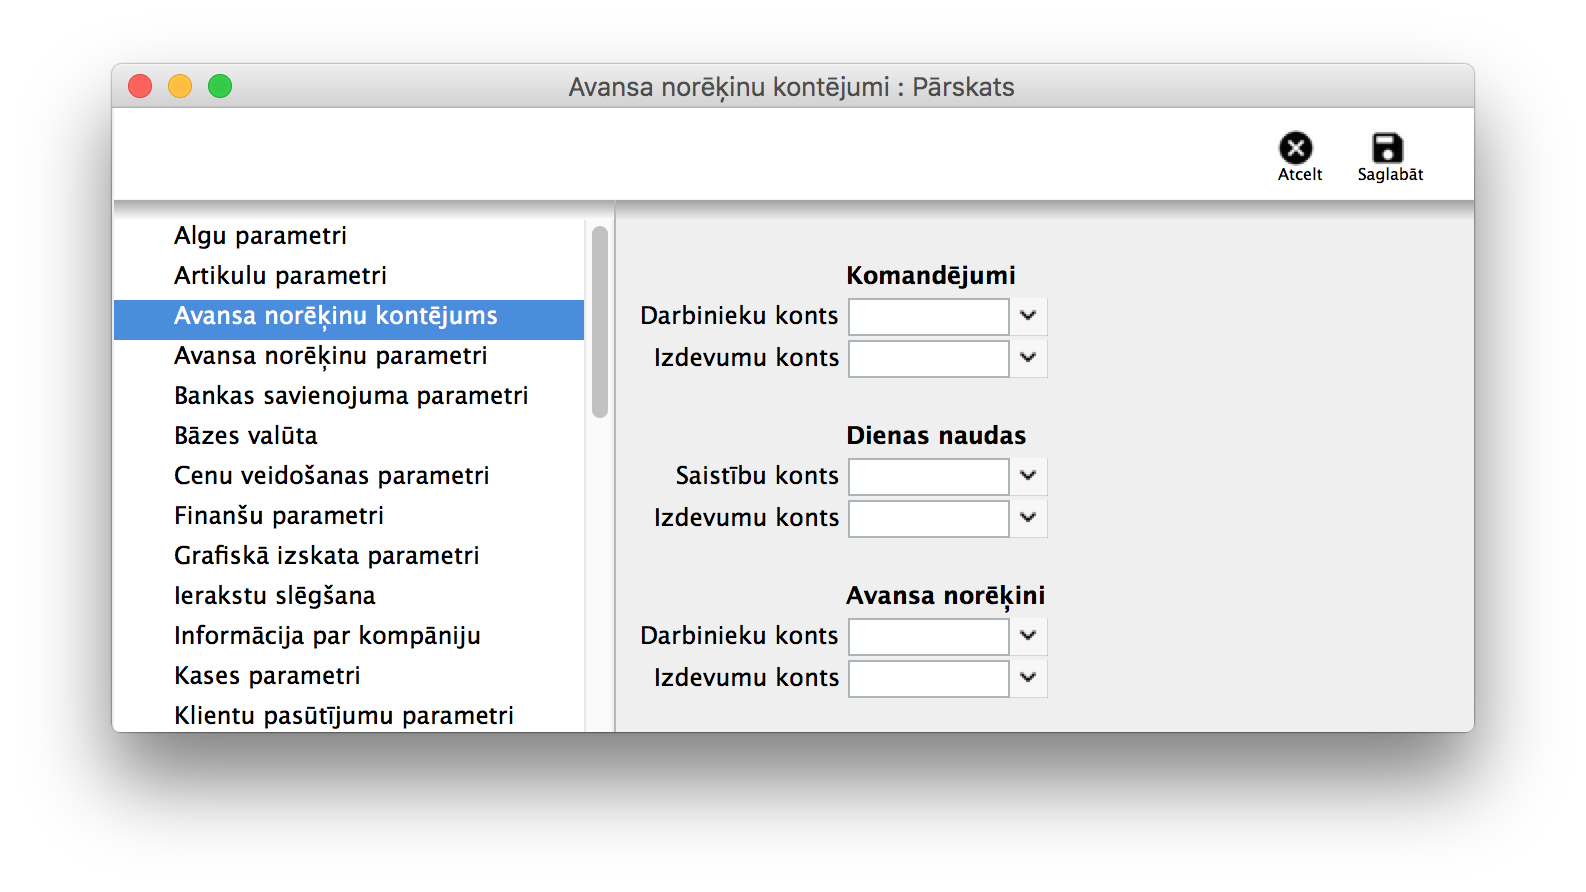This screenshot has width=1586, height=892.
Task: Click Komandējumi Darbinieku konts text field
Action: click(x=928, y=317)
